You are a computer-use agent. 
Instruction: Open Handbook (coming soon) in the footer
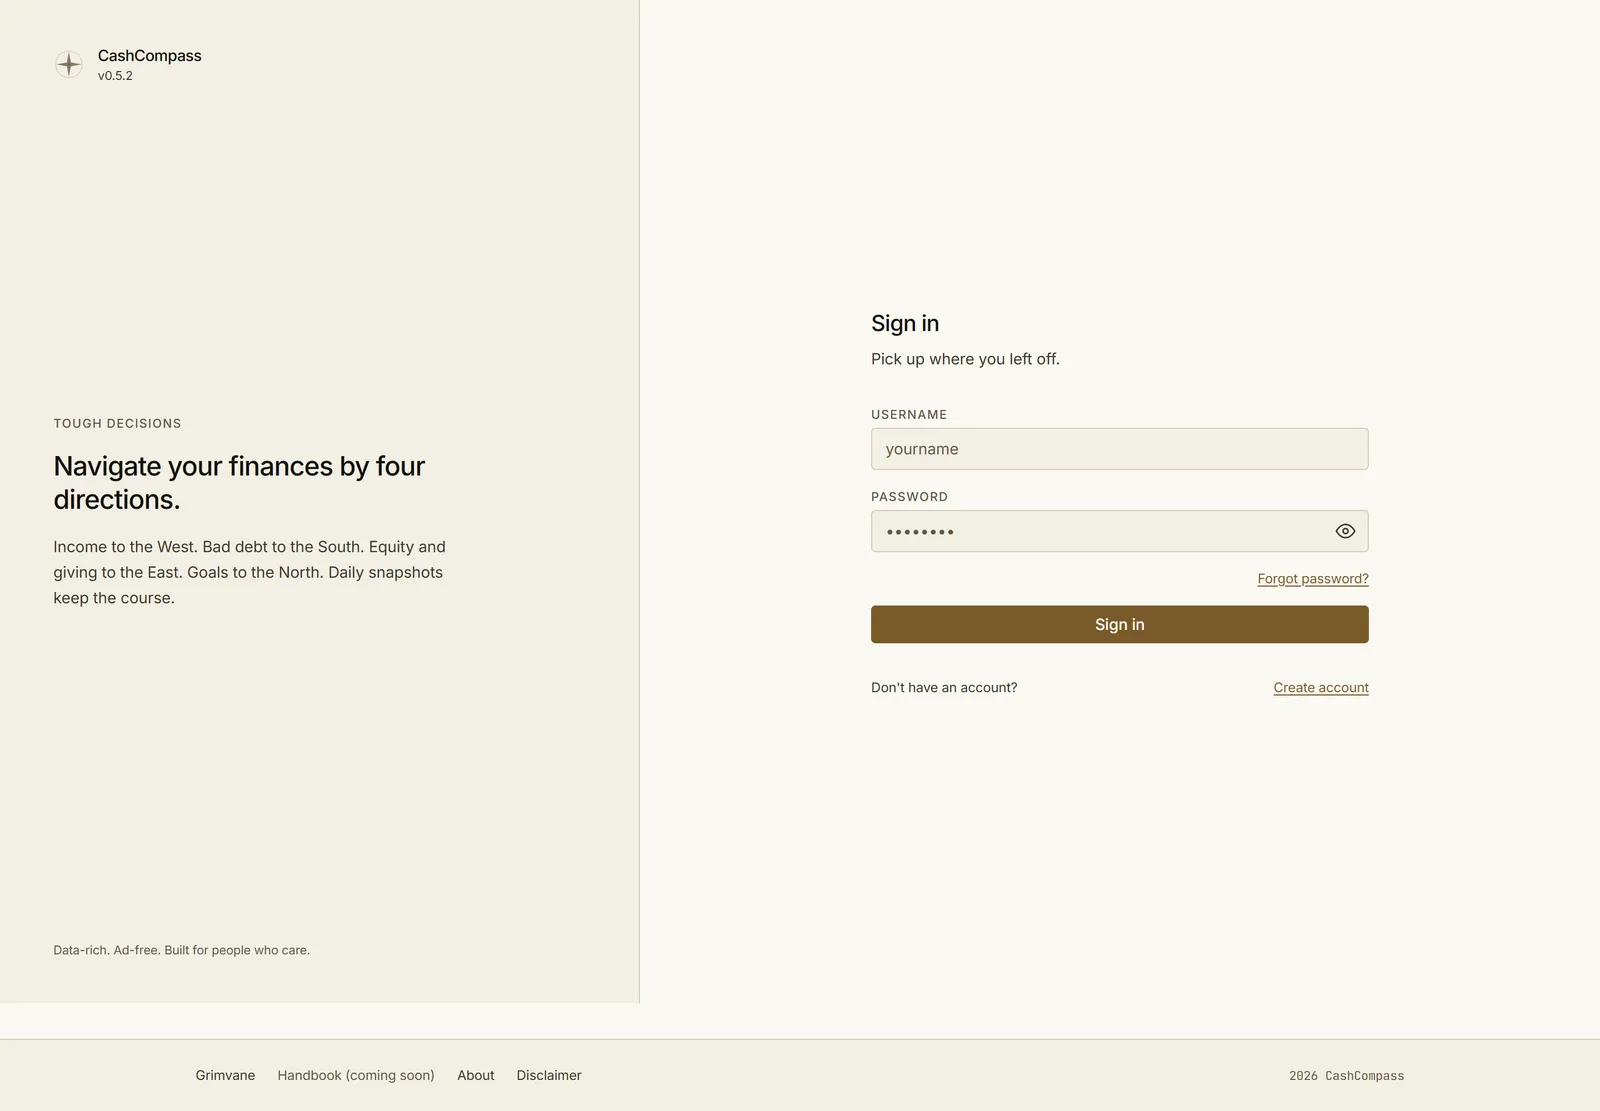[356, 1075]
